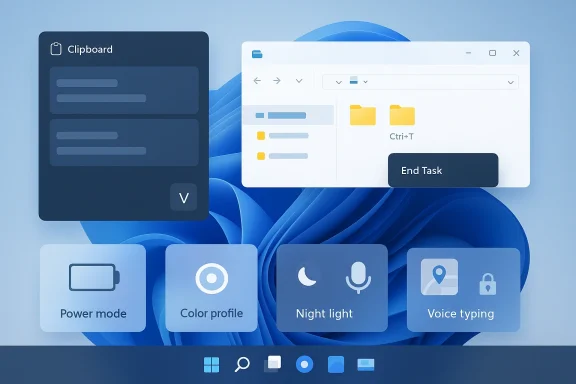Open the chevron right of the drive icon
The image size is (576, 384).
click(366, 82)
